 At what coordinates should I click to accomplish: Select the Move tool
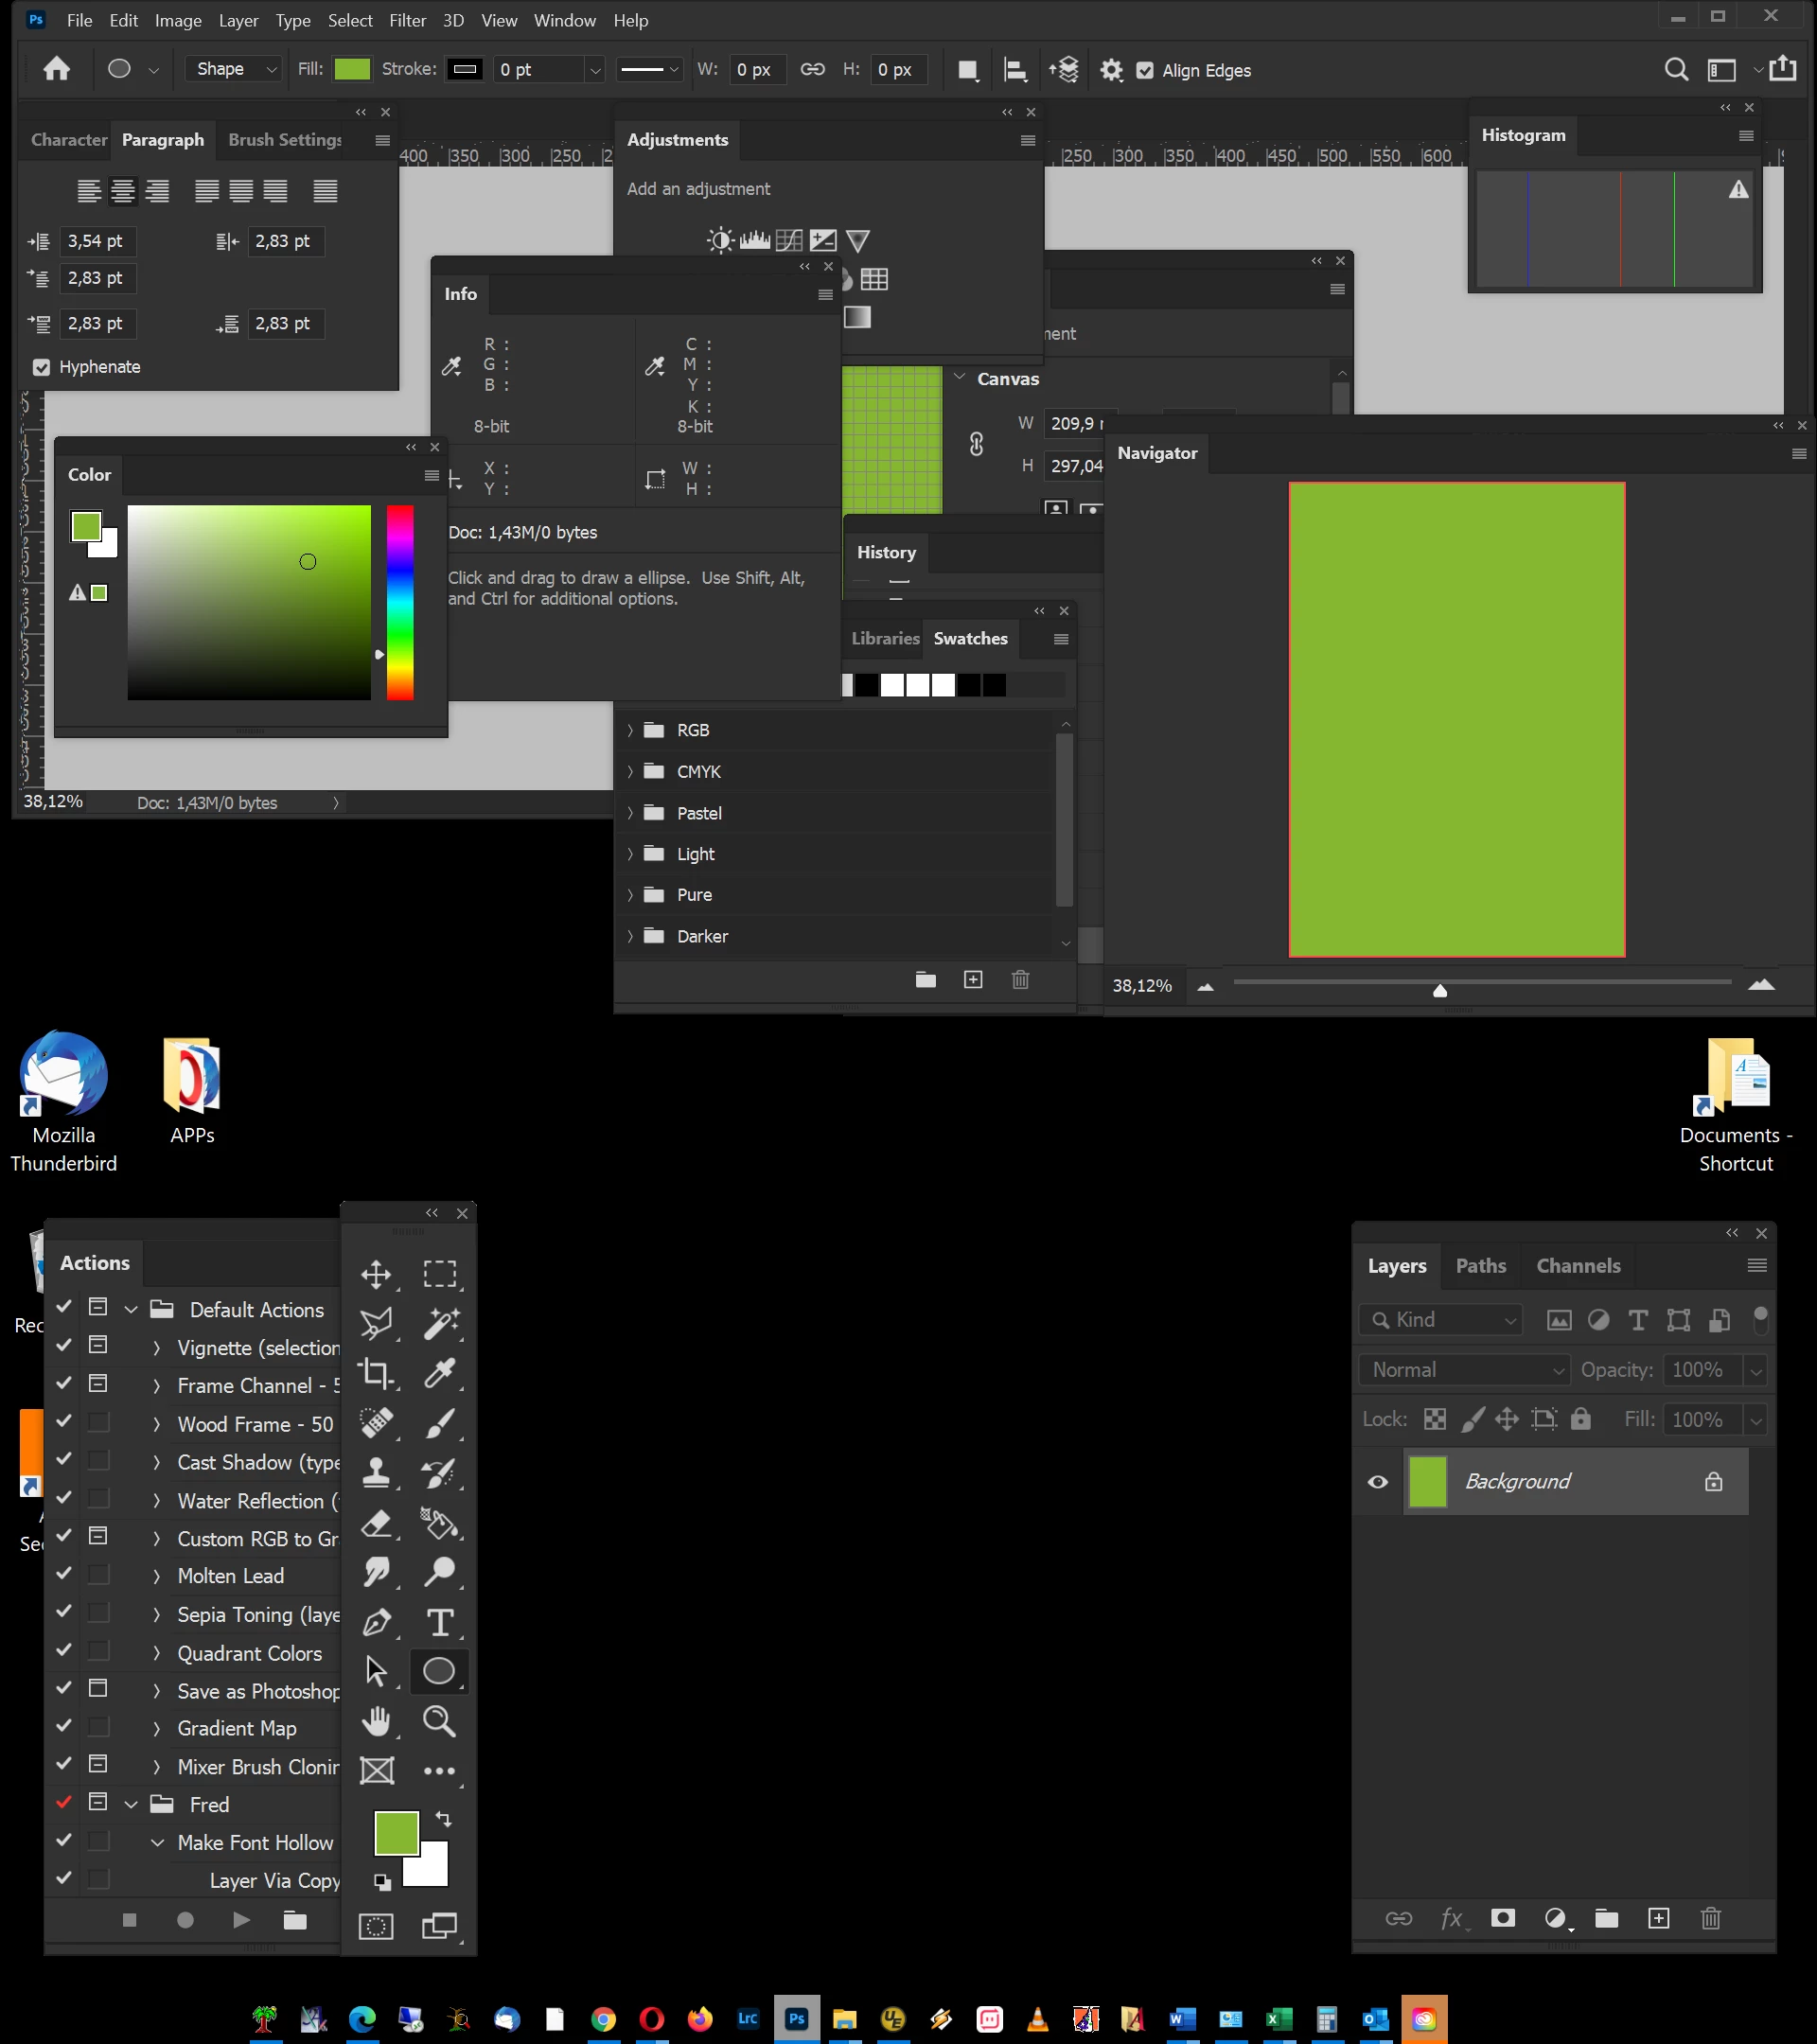click(x=376, y=1274)
